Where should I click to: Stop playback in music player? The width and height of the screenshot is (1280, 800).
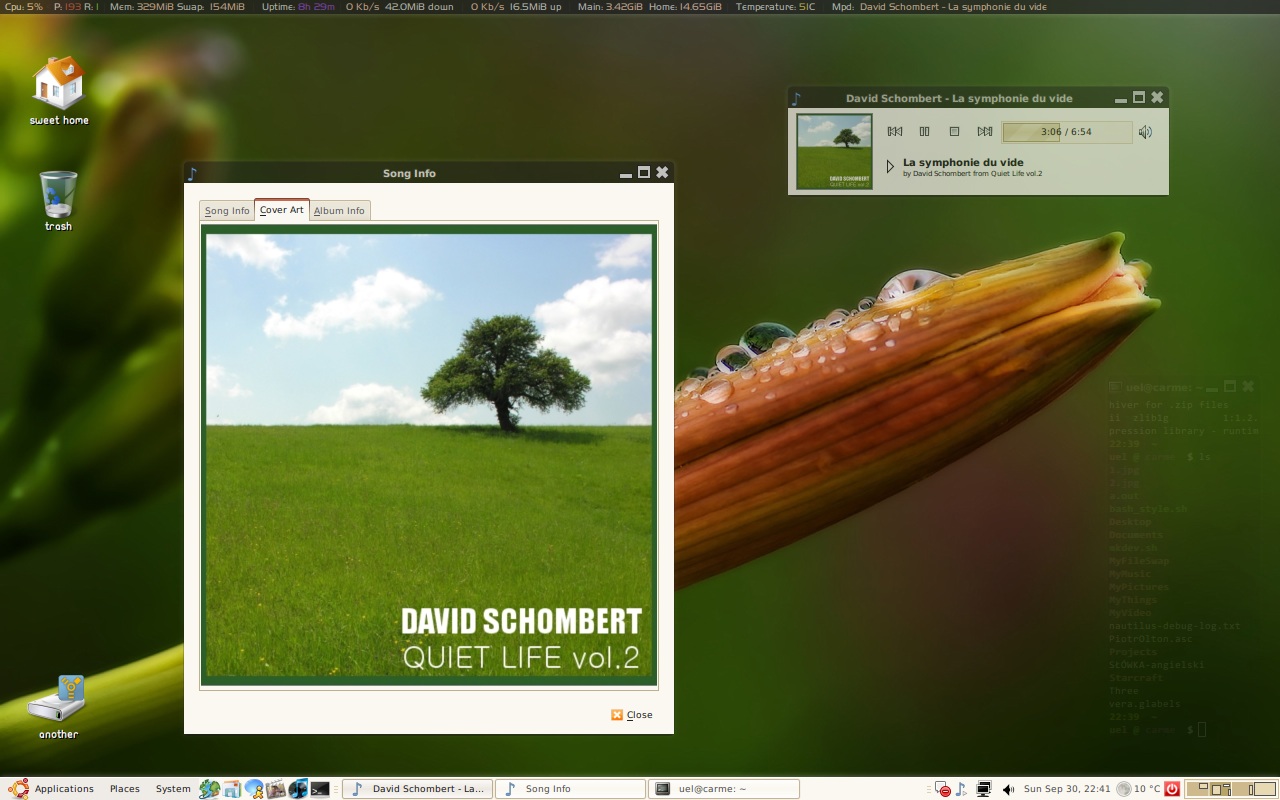[x=954, y=132]
